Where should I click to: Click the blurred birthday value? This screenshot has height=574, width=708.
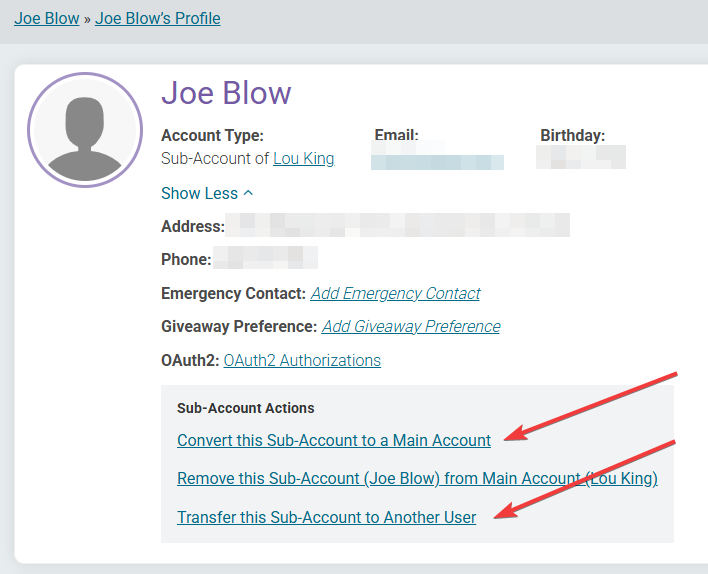(581, 157)
